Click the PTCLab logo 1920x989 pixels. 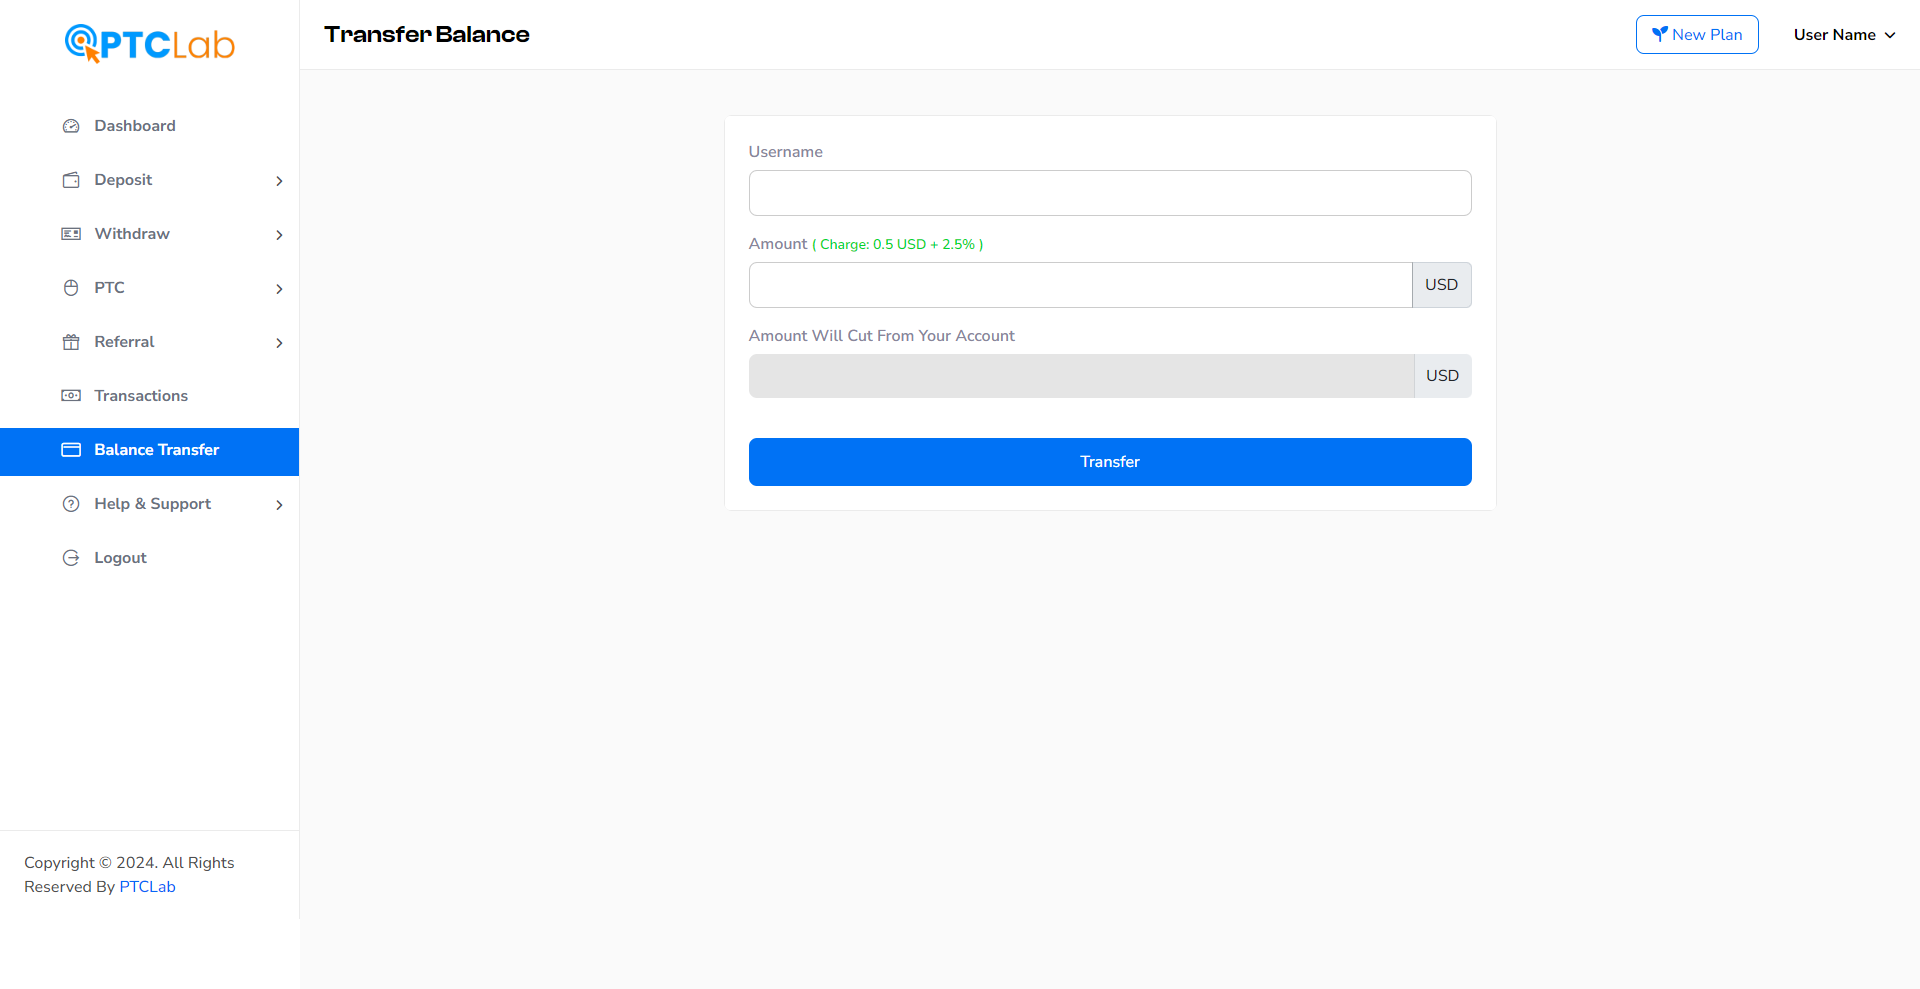pos(148,42)
